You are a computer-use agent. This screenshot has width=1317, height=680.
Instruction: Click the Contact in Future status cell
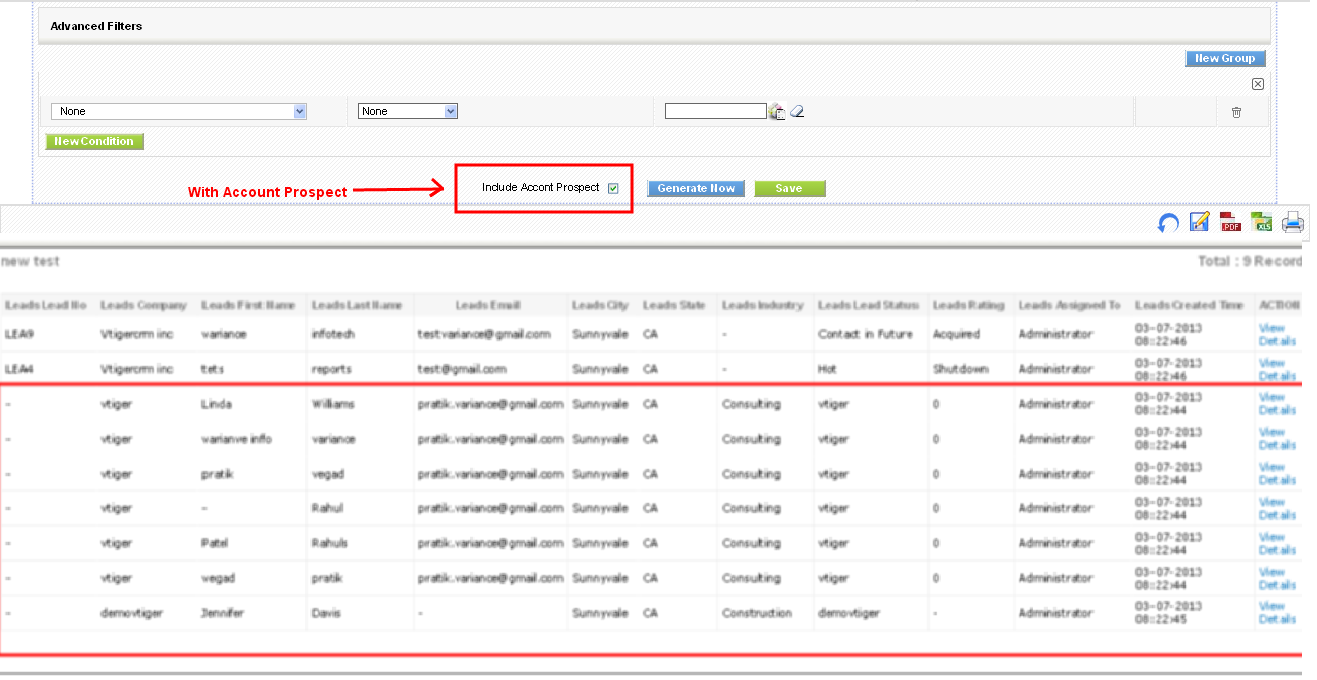point(866,334)
